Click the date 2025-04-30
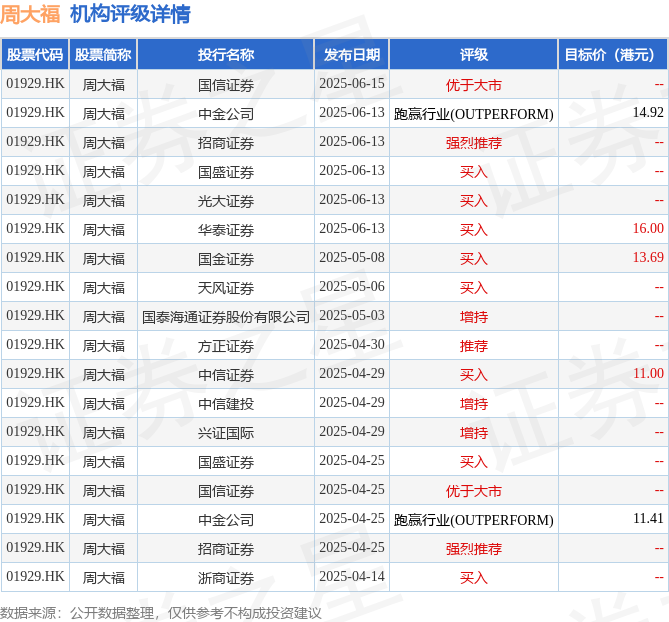 coord(352,345)
